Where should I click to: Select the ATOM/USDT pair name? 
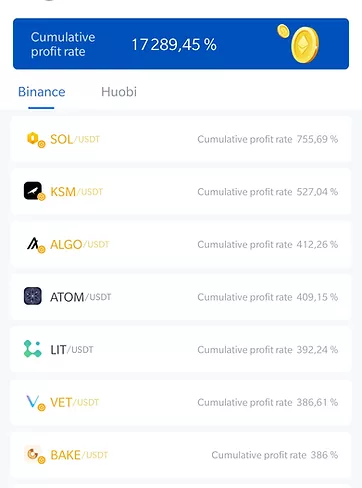pos(81,297)
